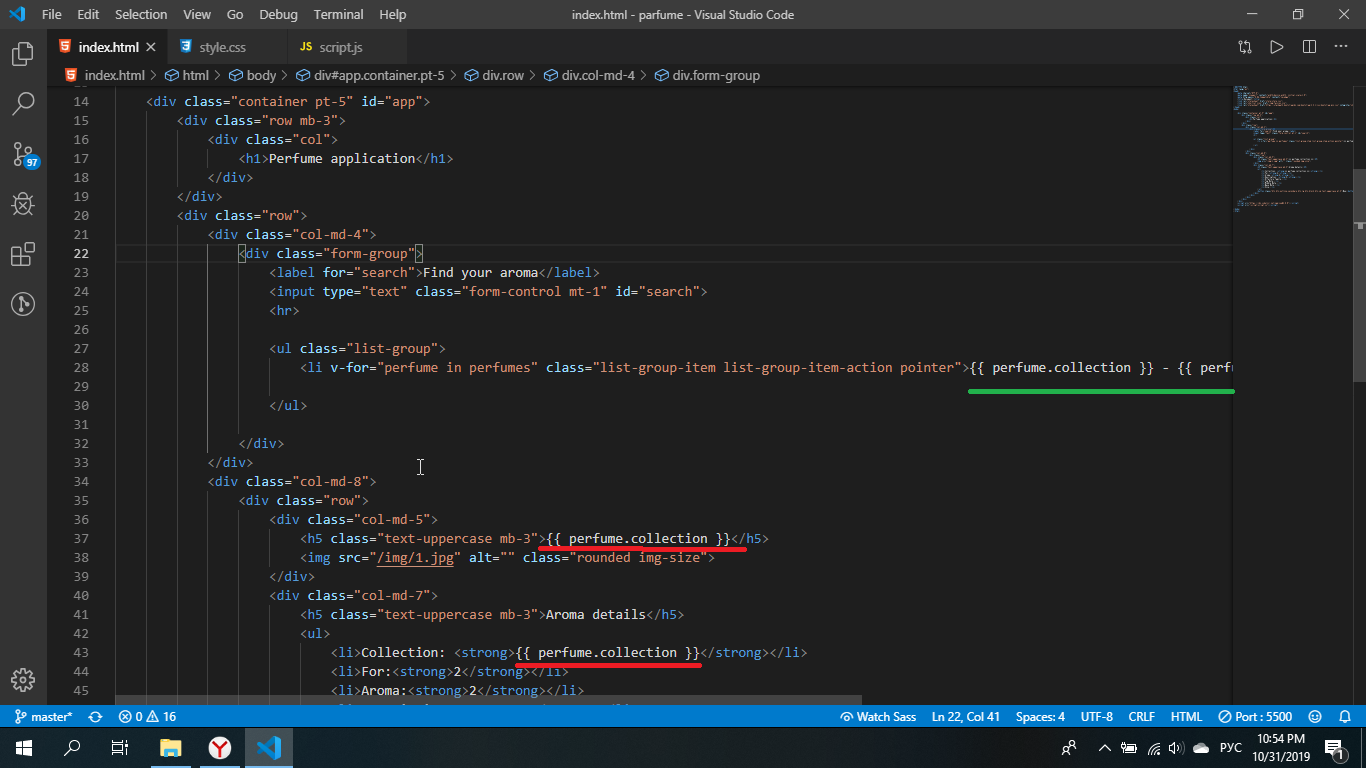1366x768 pixels.
Task: Open volume control in system tray
Action: (x=1177, y=747)
